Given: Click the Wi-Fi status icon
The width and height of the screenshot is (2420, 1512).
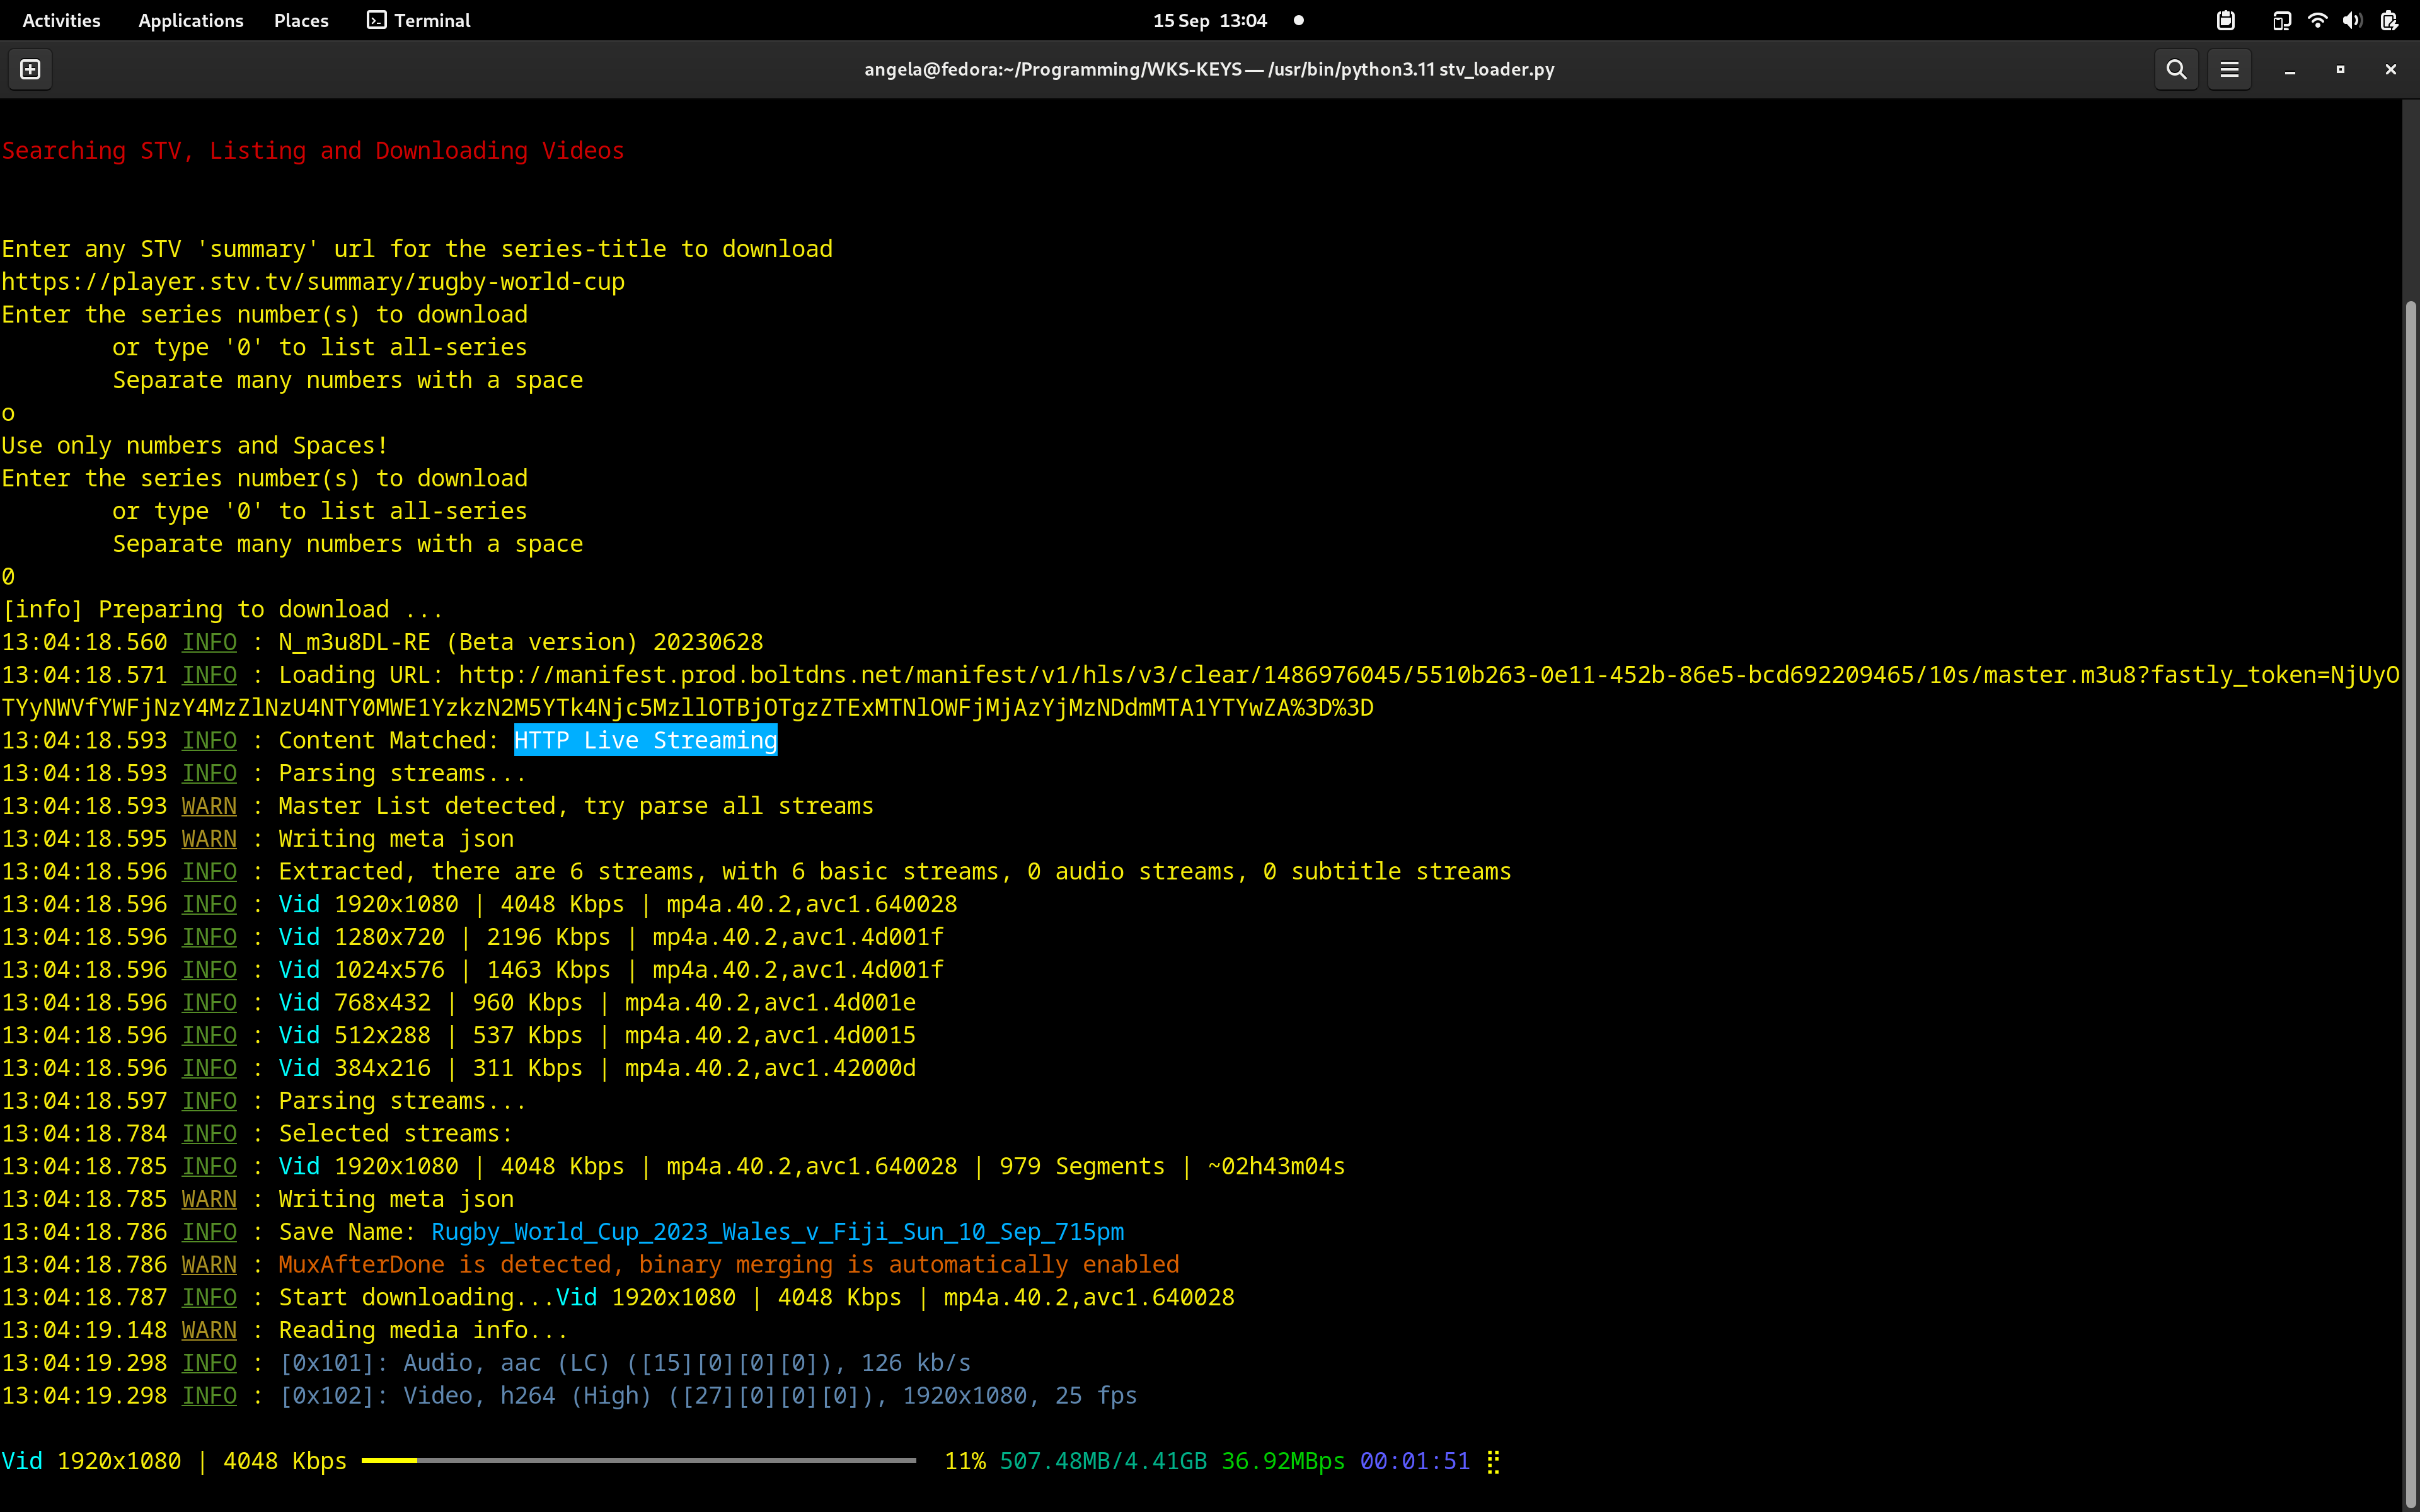Looking at the screenshot, I should click(x=2317, y=20).
